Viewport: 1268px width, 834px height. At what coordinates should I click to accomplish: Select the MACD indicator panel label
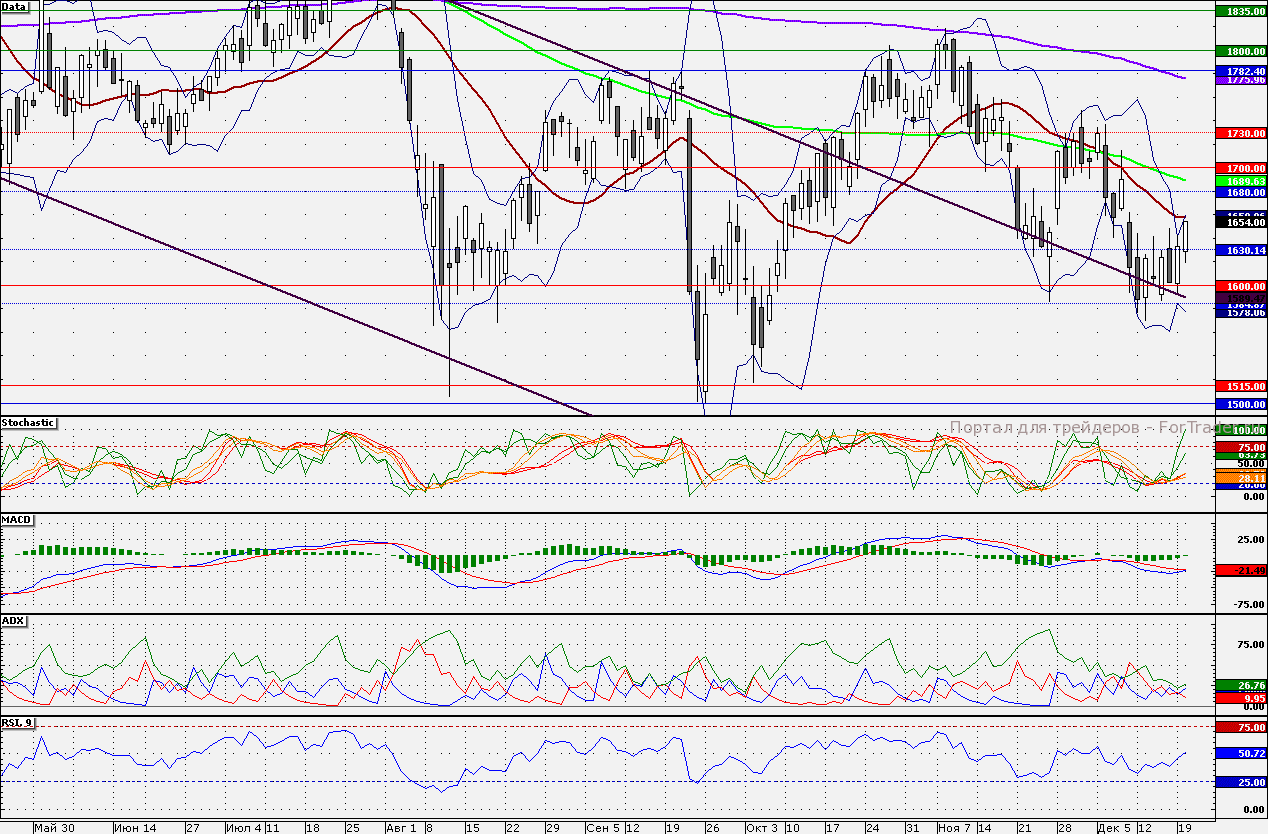point(16,521)
